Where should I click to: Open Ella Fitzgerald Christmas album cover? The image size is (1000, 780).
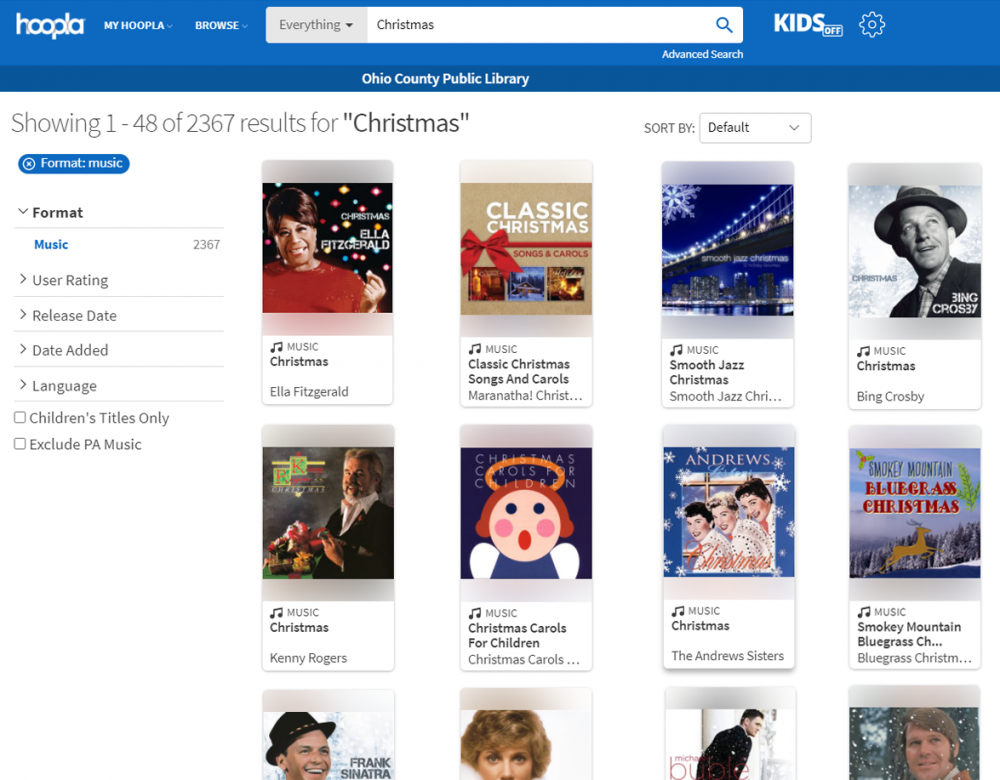328,248
